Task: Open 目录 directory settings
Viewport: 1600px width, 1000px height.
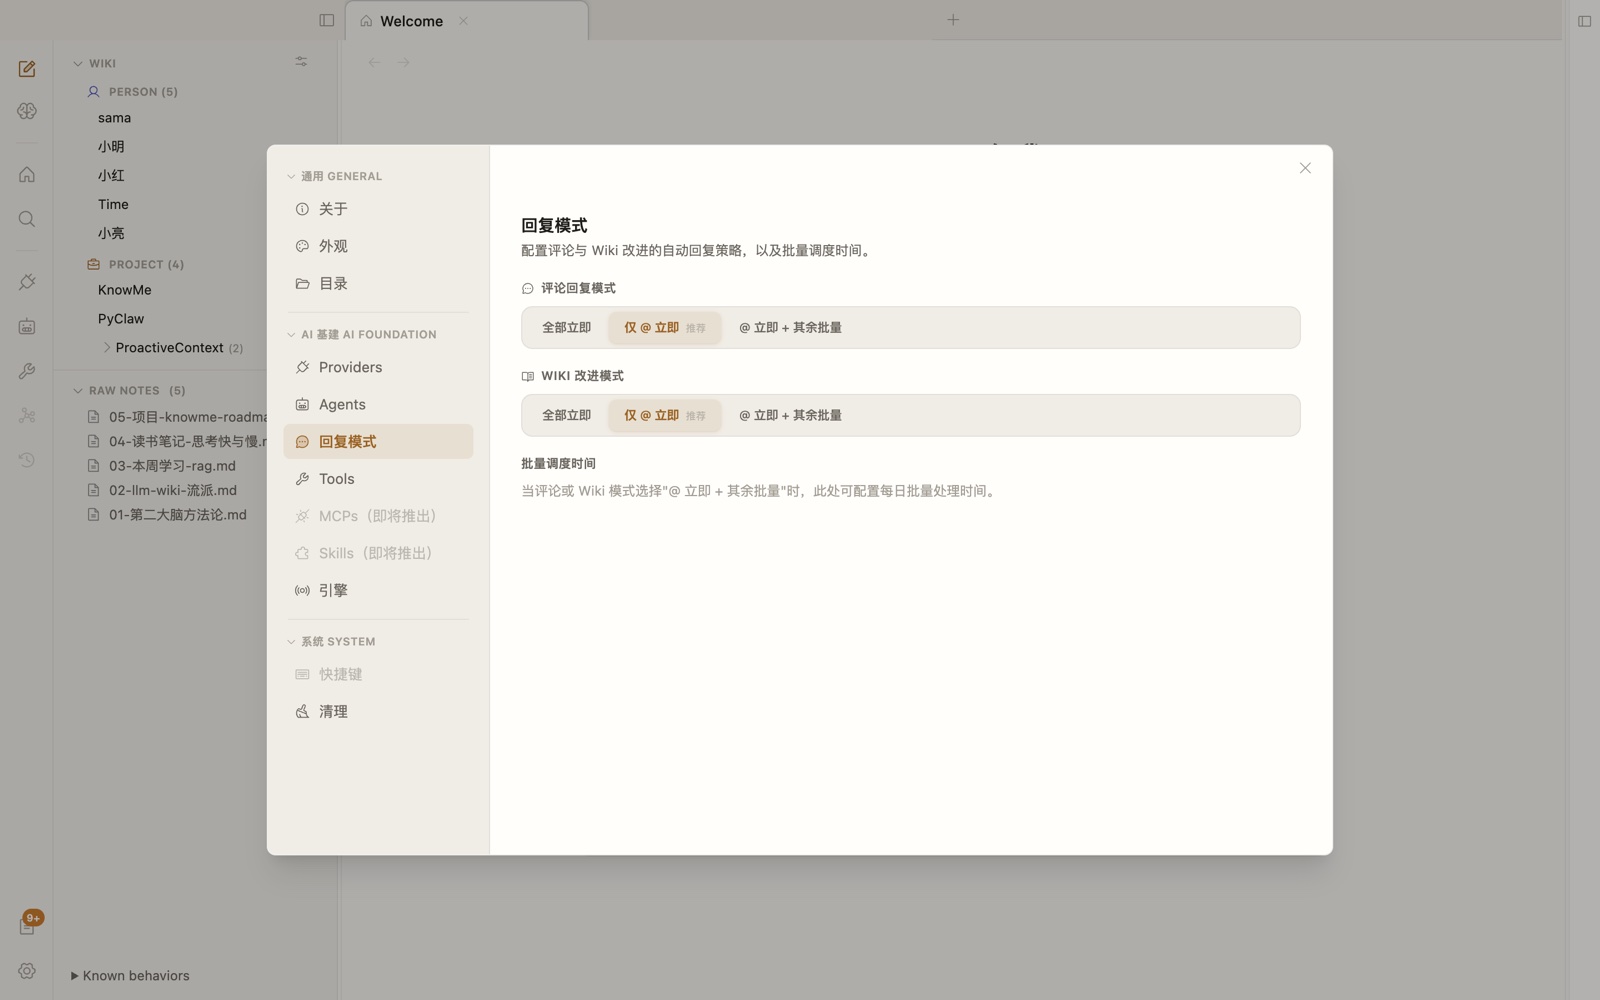Action: (378, 284)
